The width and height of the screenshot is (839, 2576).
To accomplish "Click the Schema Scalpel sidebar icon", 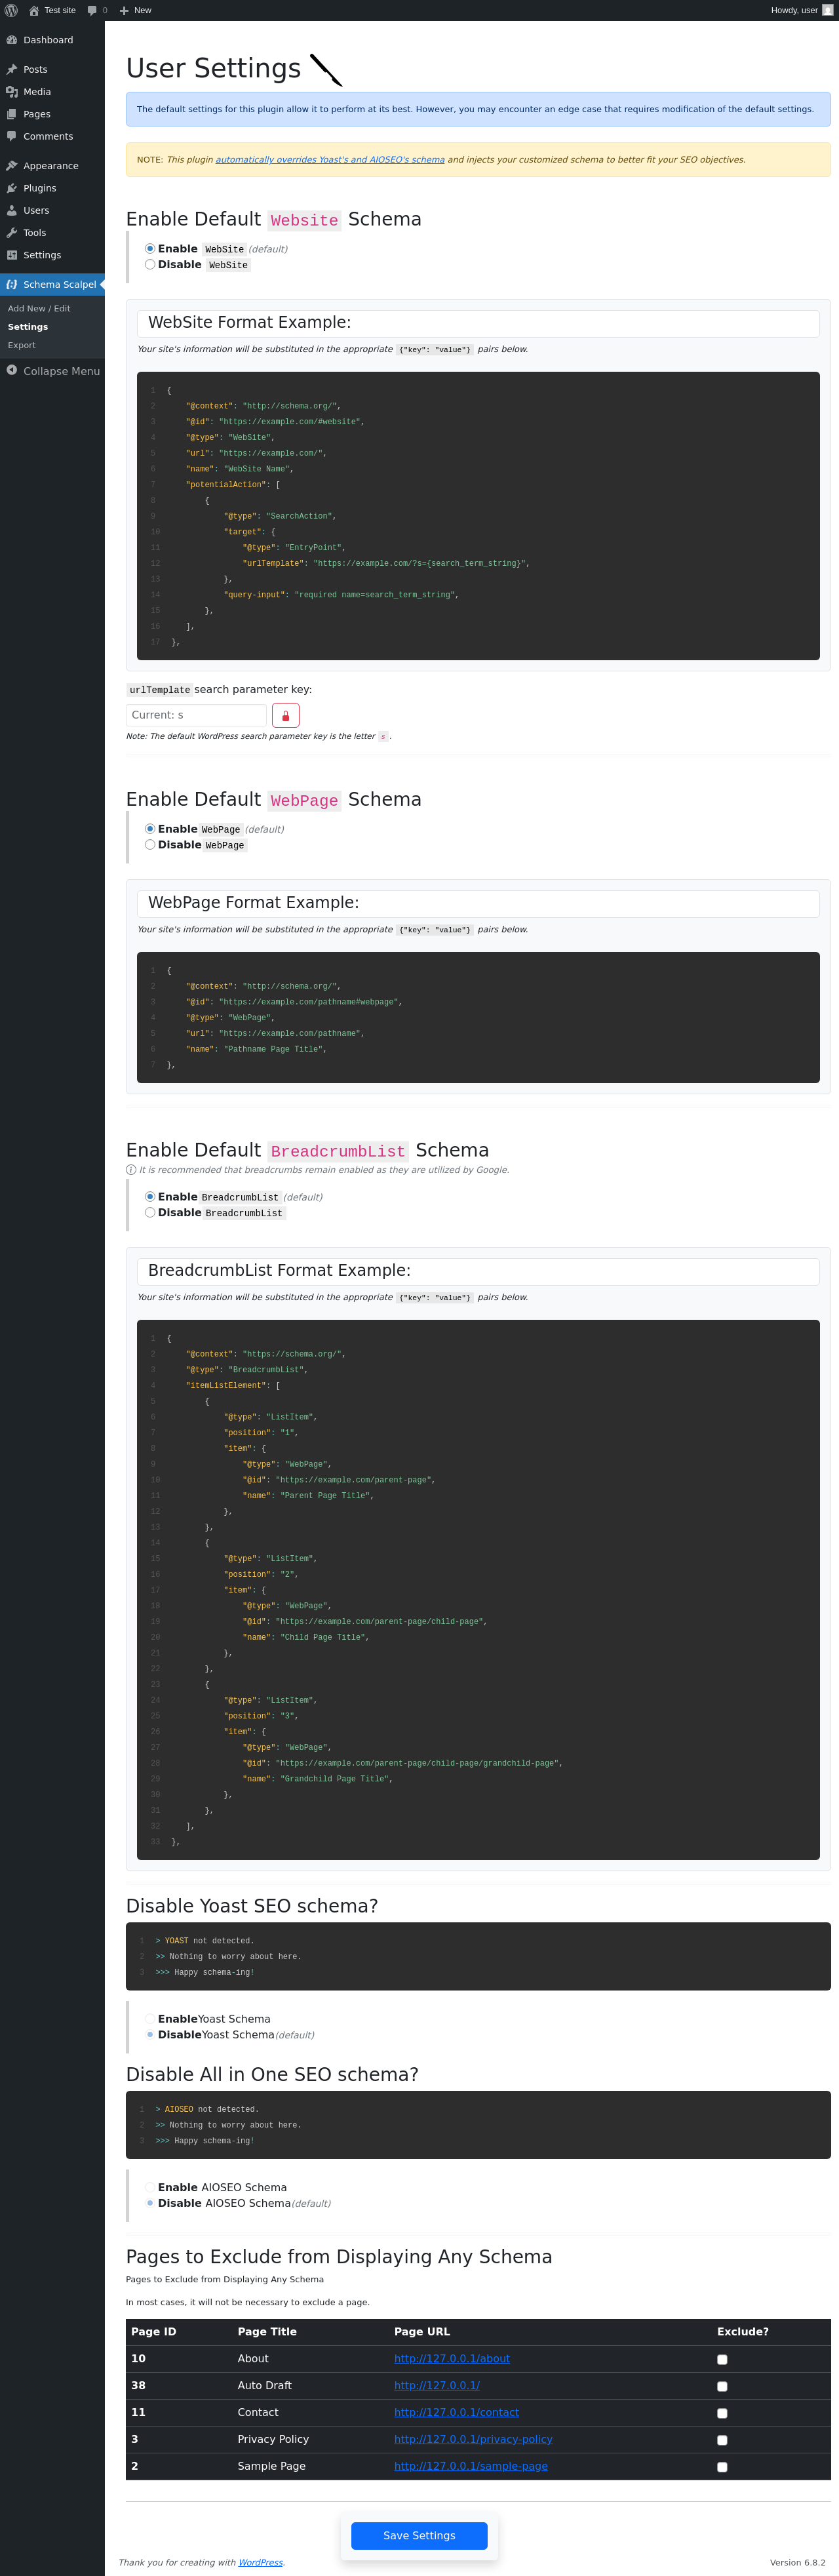I will pos(12,284).
